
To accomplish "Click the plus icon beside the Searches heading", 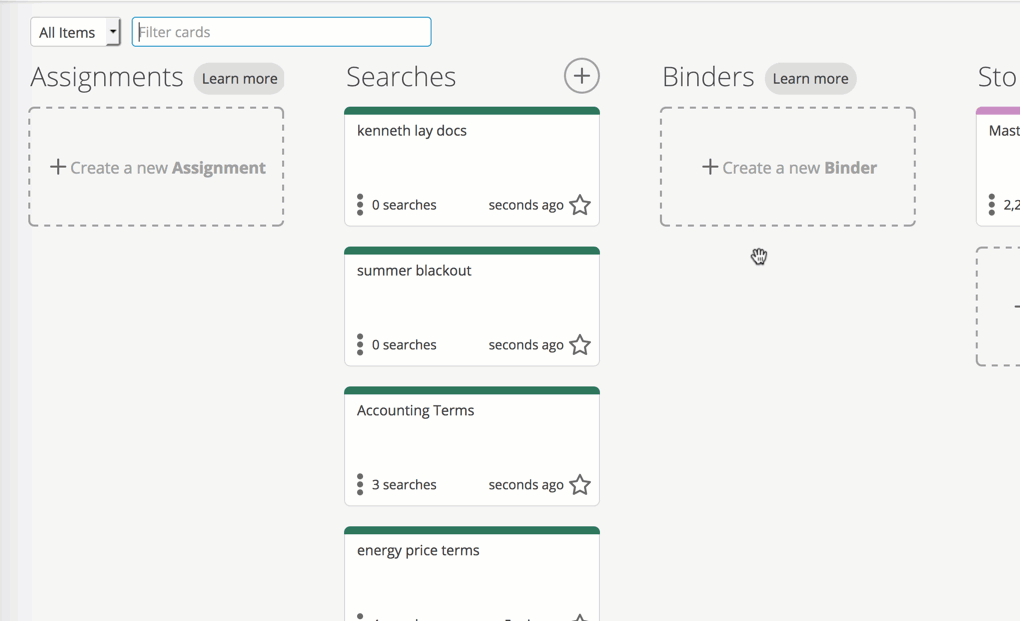I will coord(581,75).
